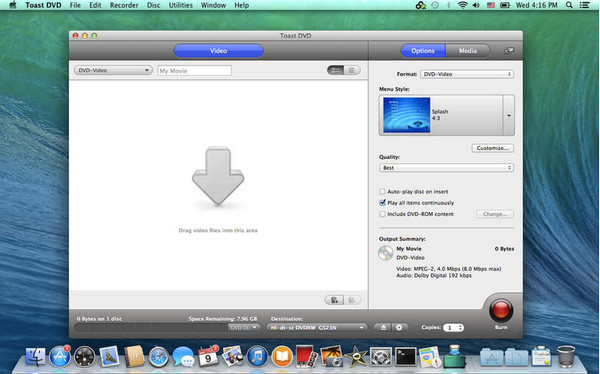Open the File menu

point(75,5)
